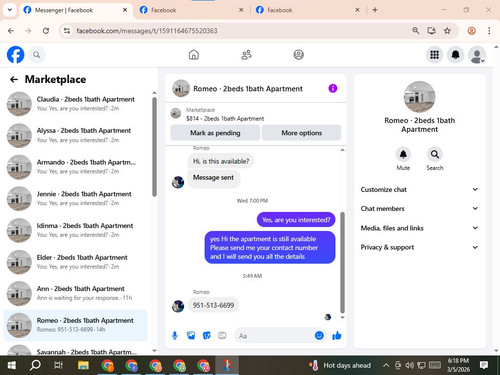500x375 pixels.
Task: Mute this conversation bell icon
Action: [x=403, y=154]
